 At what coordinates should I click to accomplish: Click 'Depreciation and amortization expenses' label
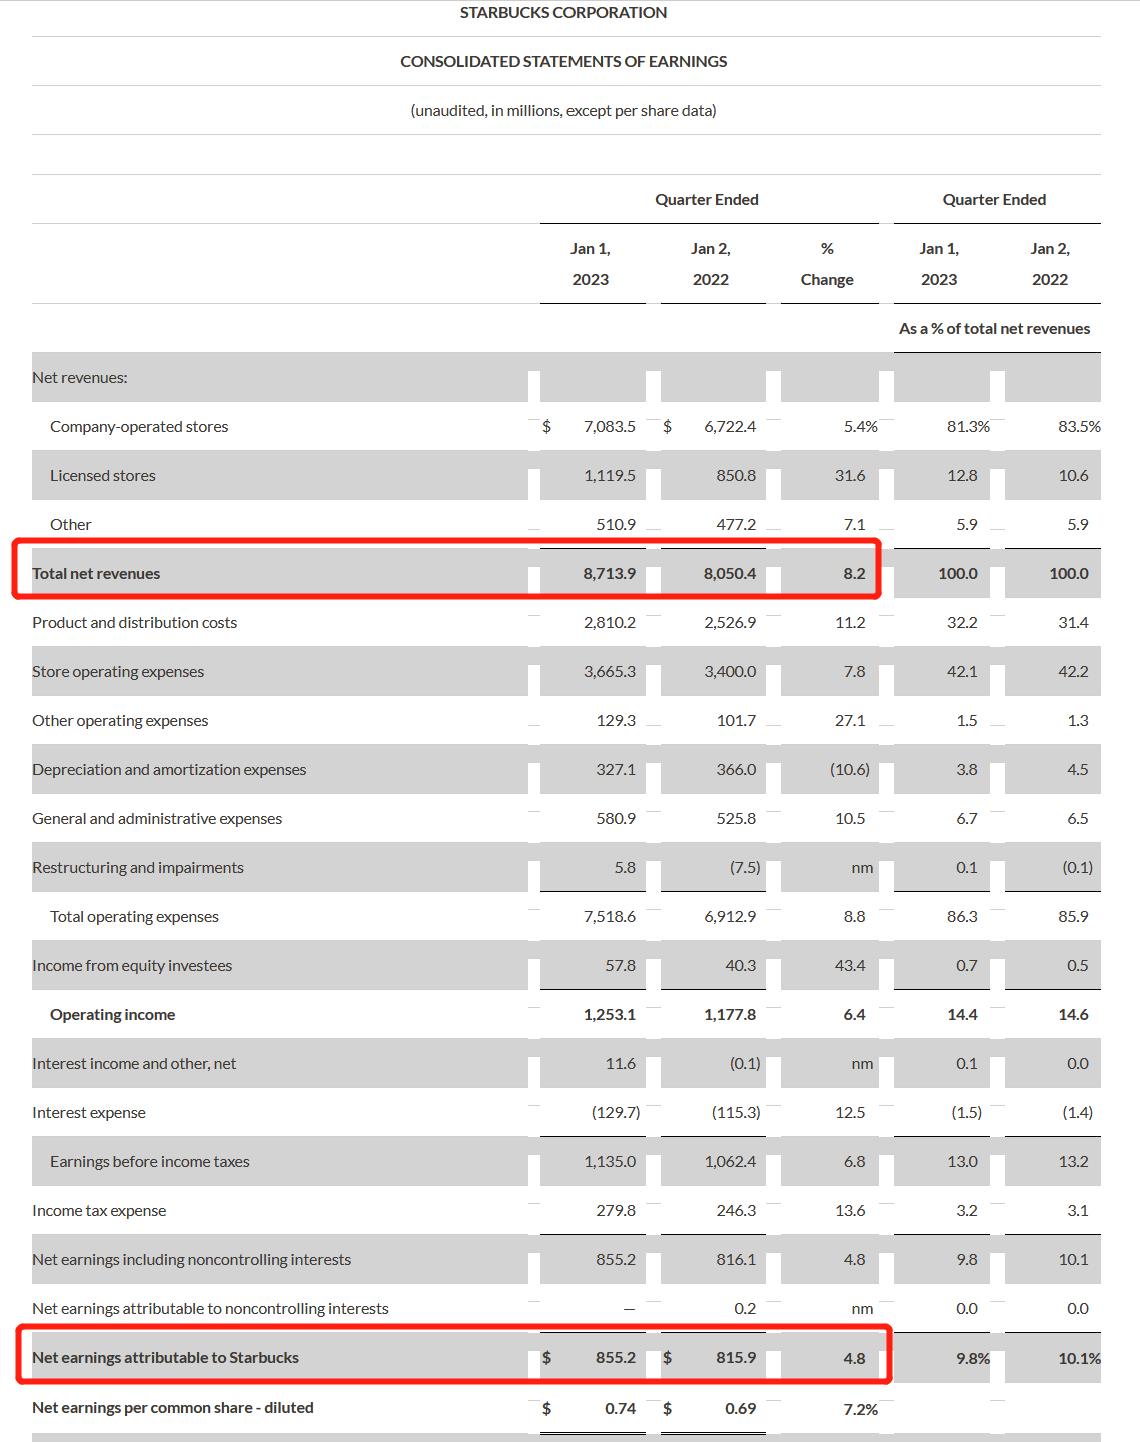pos(169,770)
